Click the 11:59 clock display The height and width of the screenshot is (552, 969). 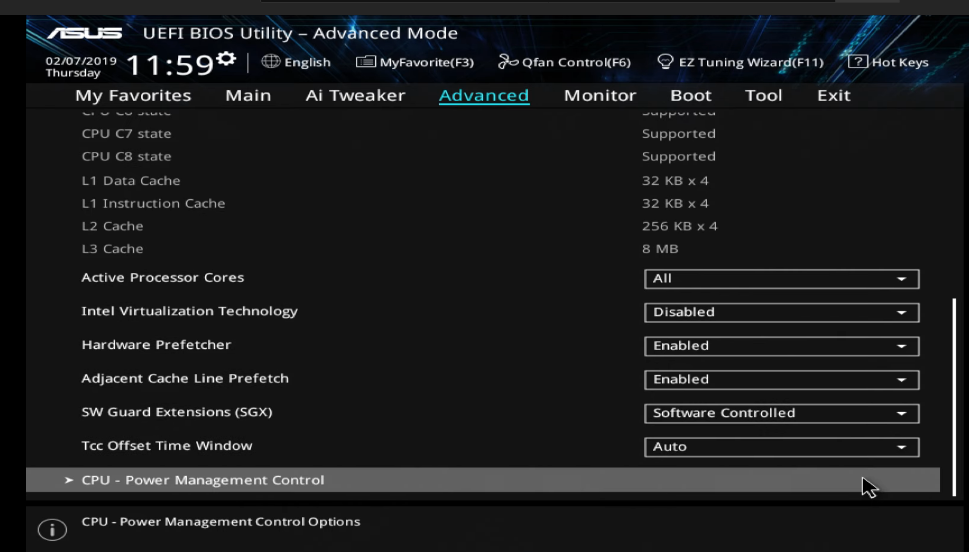[x=169, y=64]
